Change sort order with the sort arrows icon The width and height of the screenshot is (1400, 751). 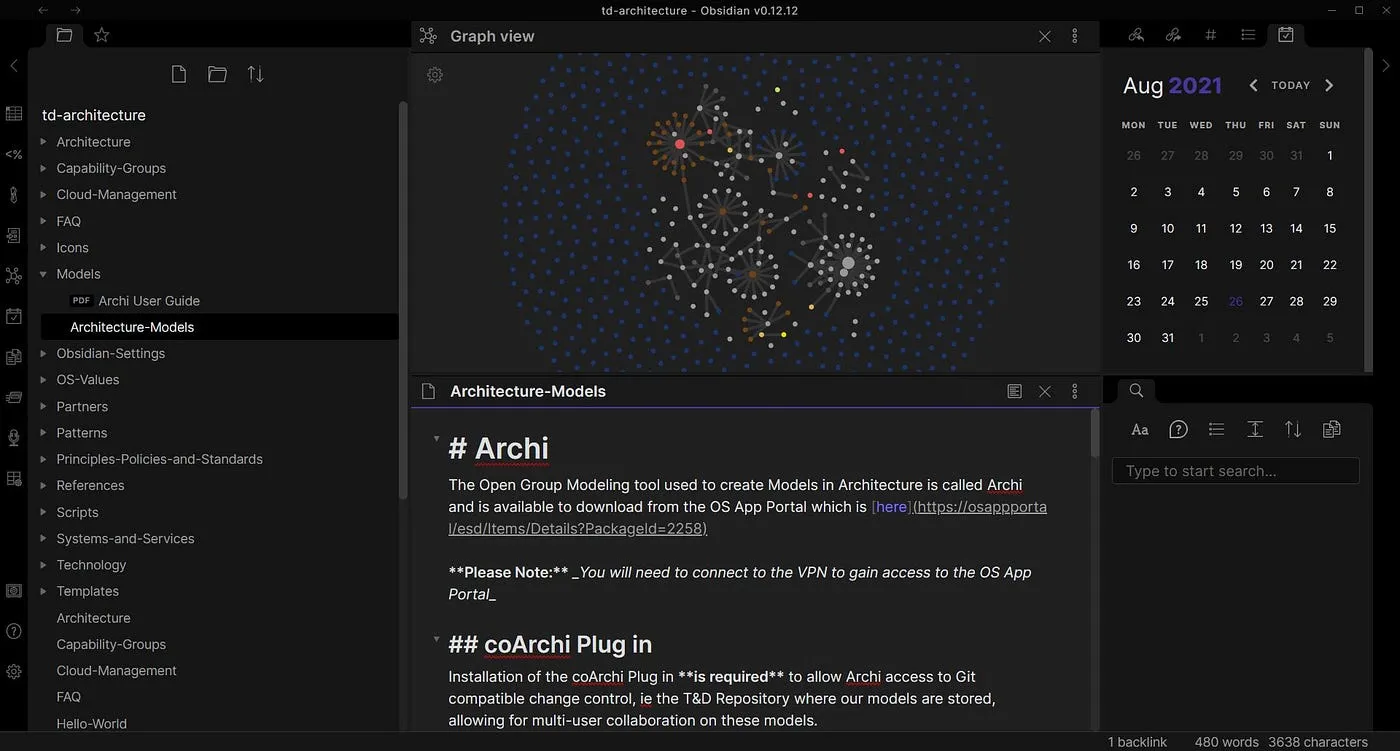(256, 74)
